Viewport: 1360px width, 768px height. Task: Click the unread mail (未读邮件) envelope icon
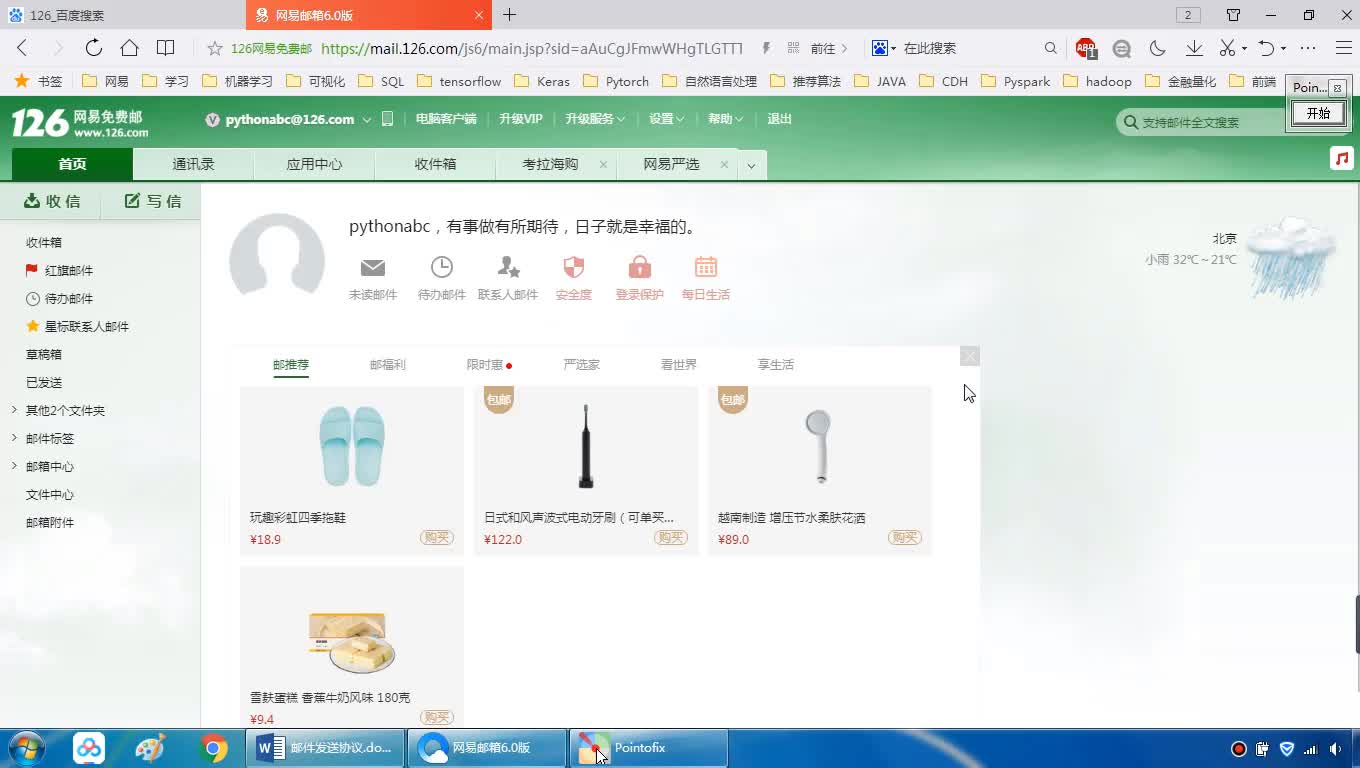point(373,268)
